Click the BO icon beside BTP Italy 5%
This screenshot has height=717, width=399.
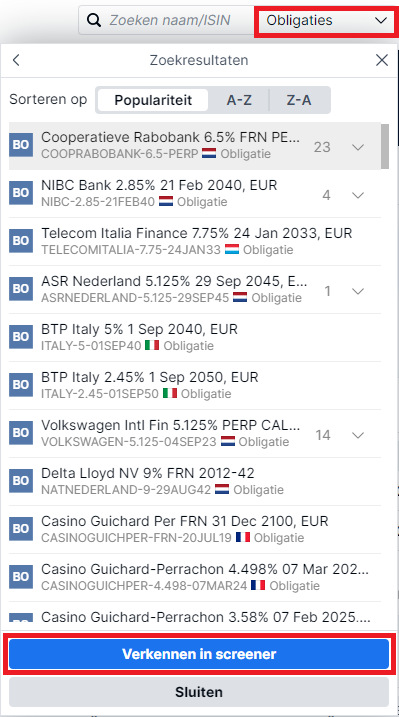click(21, 337)
